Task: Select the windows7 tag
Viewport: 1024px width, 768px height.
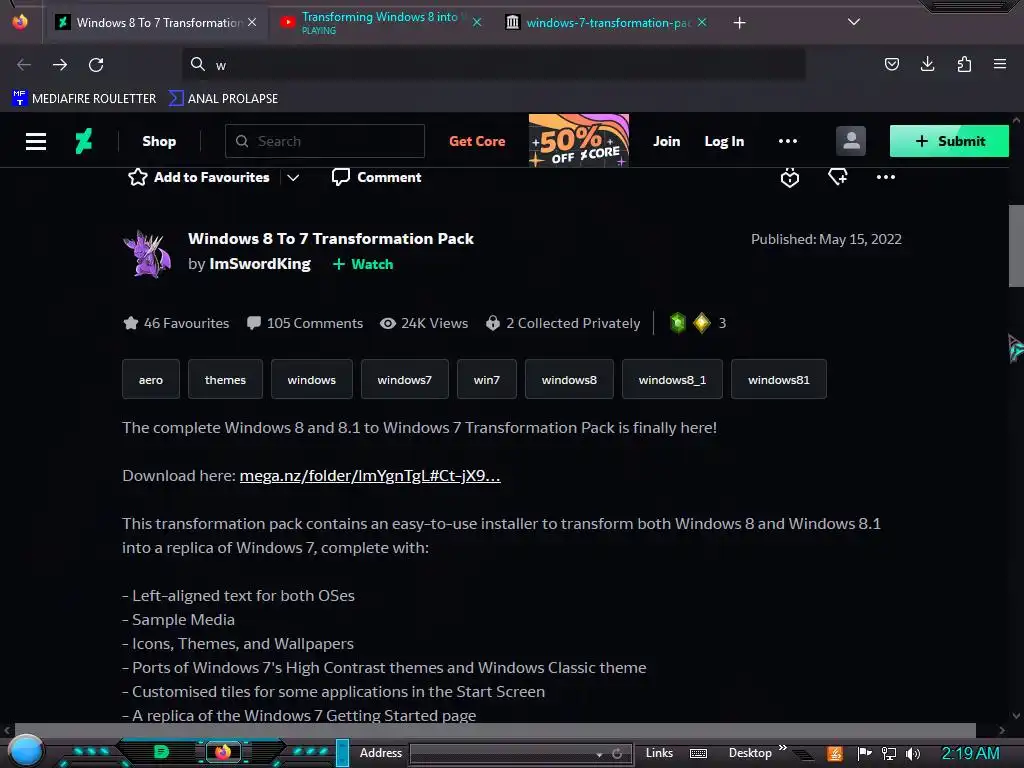Action: 405,379
